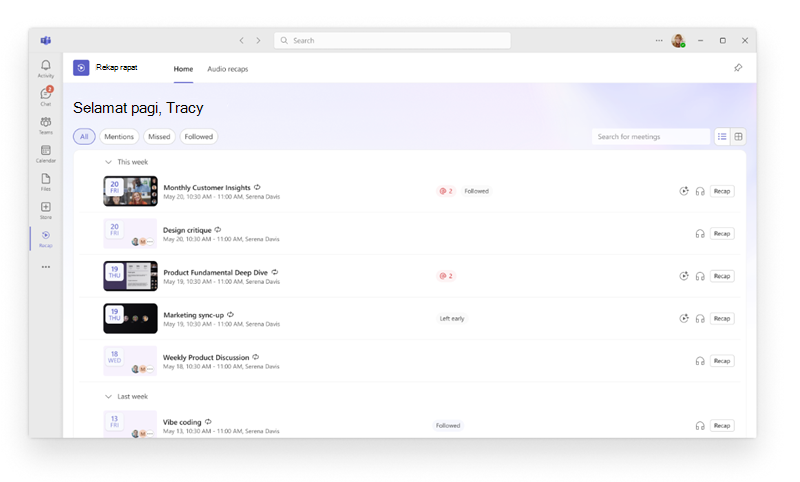Image resolution: width=800 pixels, height=482 pixels.
Task: Click recurring icon next to Design critique
Action: tap(218, 230)
